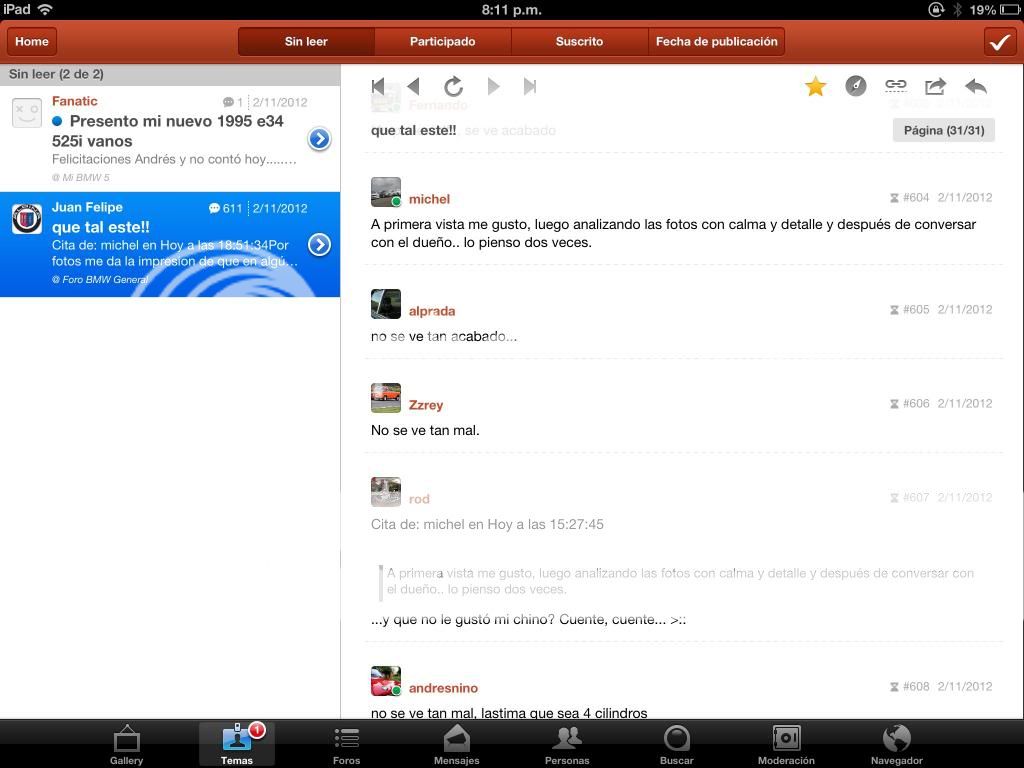Expand 'que tal este!!' thread chevron
The image size is (1024, 768).
(319, 244)
